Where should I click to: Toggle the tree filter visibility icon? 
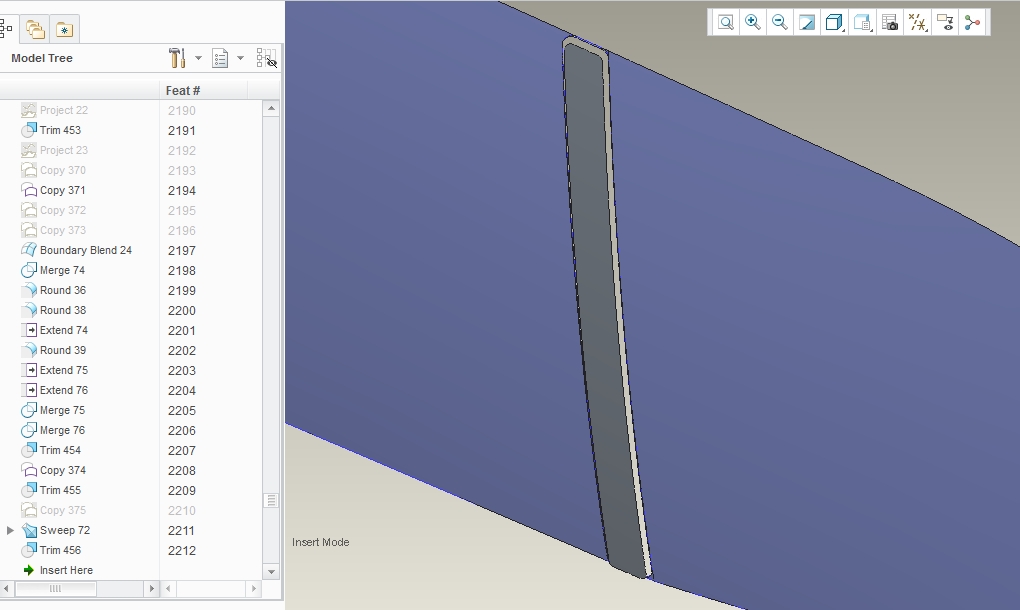point(266,58)
